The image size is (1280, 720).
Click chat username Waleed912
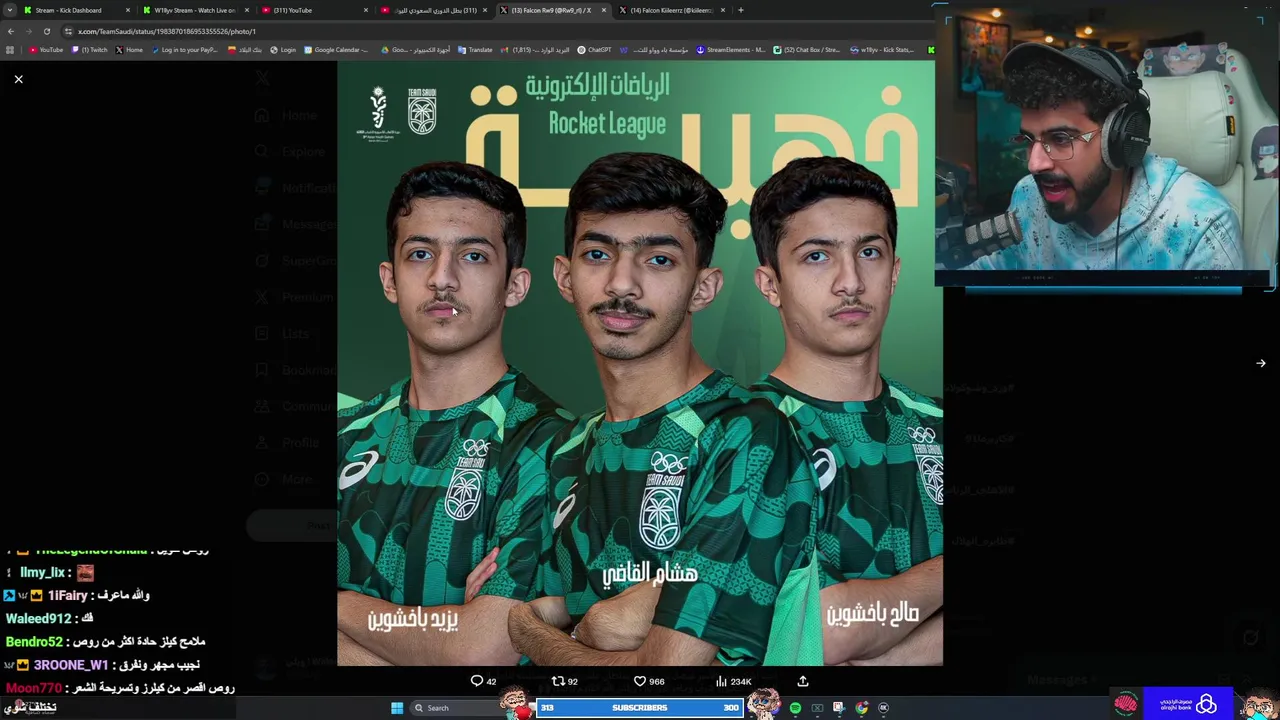[x=38, y=619]
